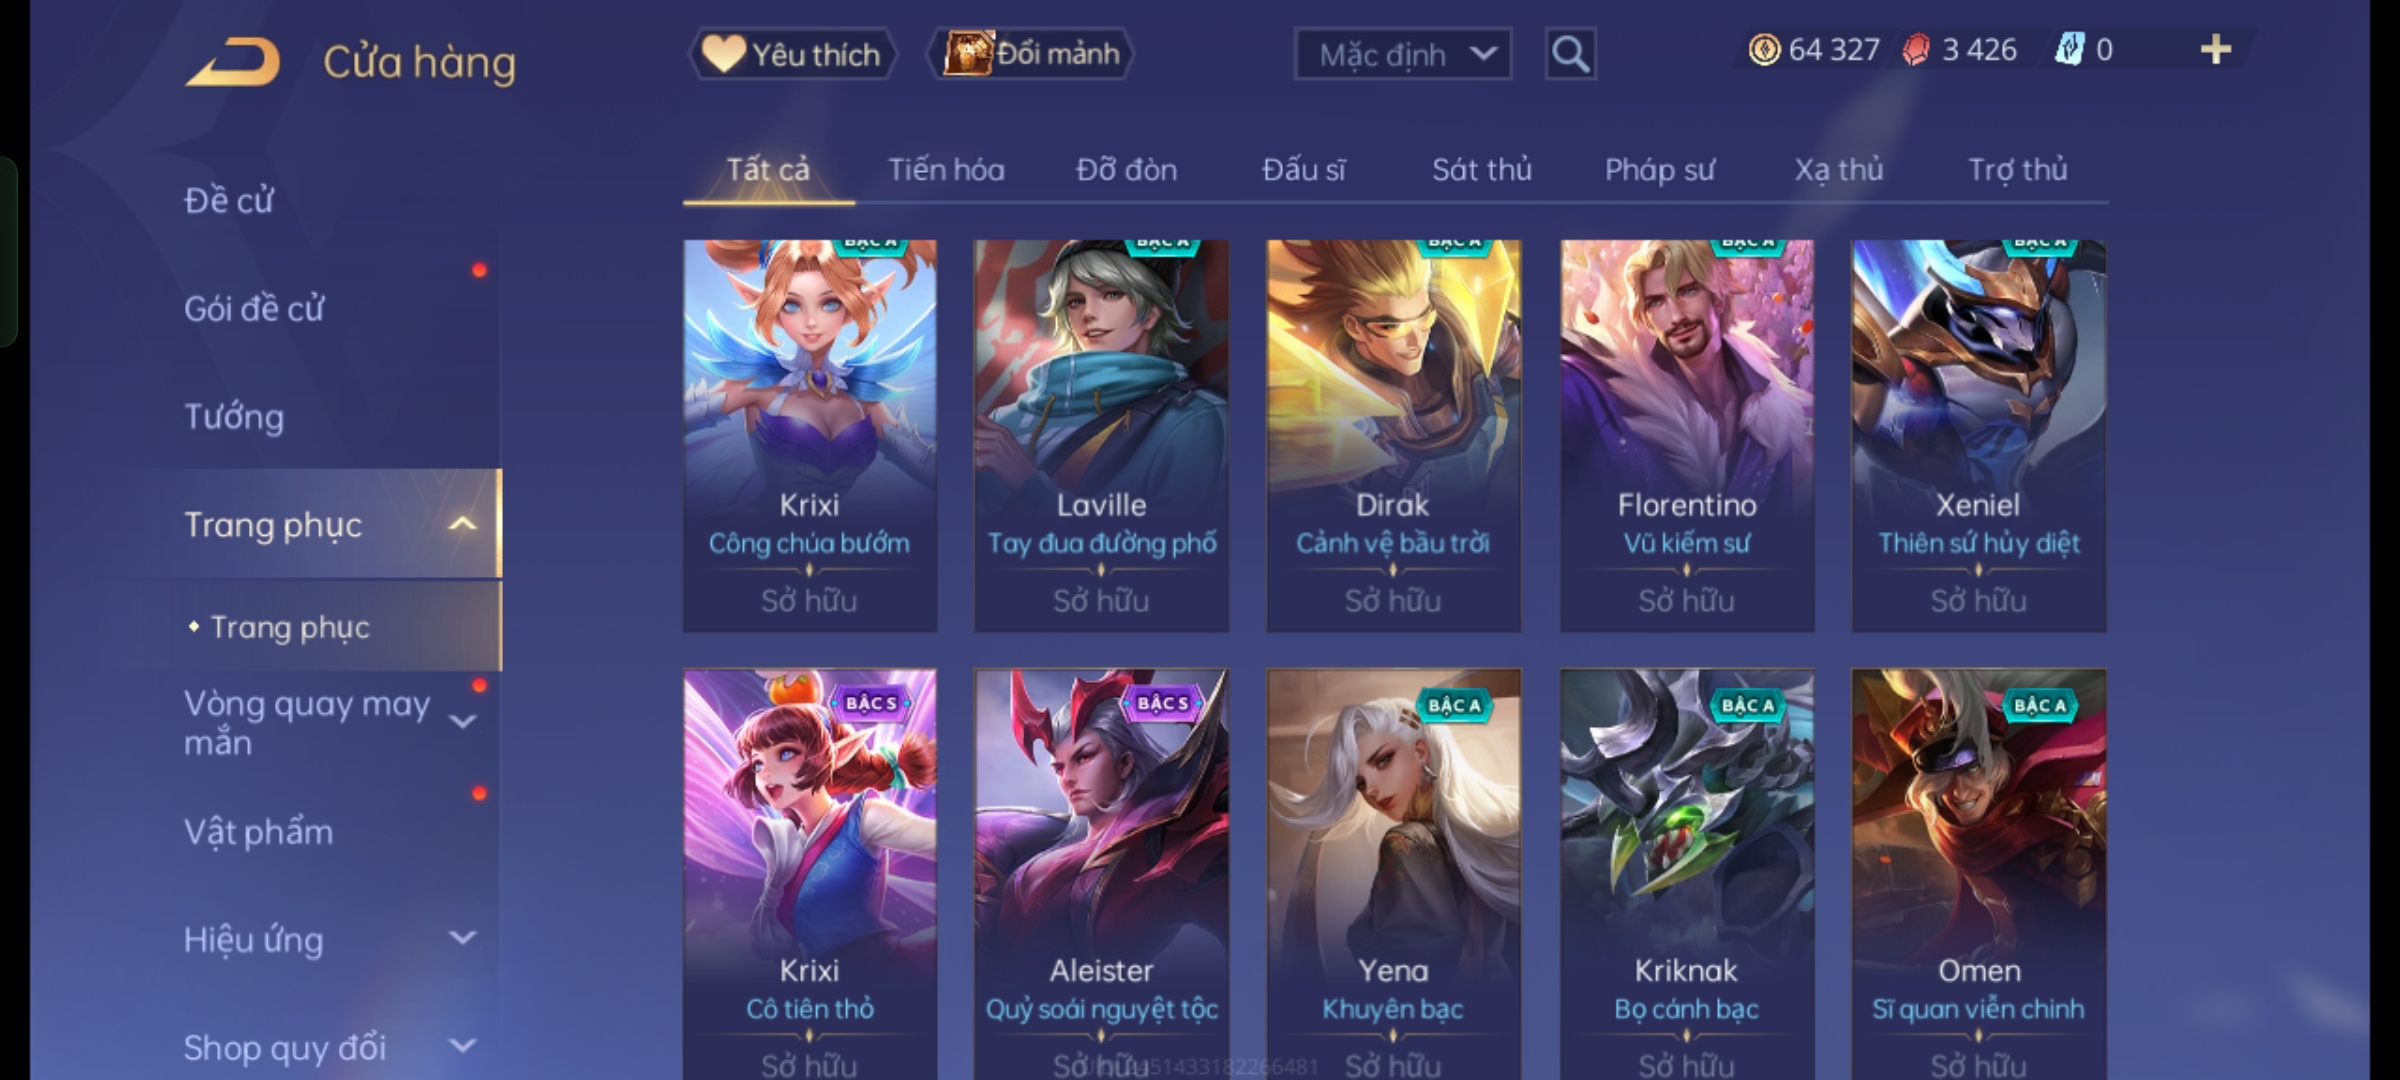Go to Tướng heroes section
The image size is (2400, 1080).
[234, 417]
